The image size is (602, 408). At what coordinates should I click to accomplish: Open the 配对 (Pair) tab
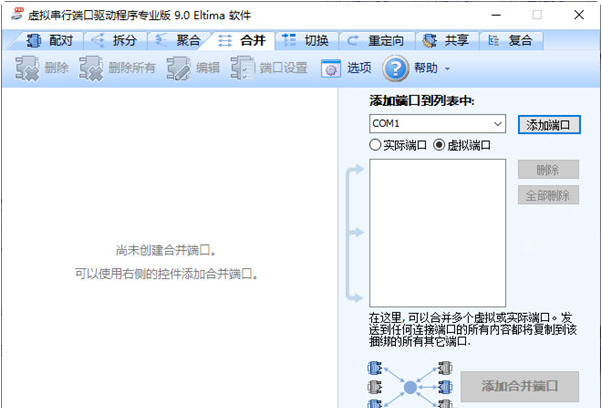pyautogui.click(x=49, y=40)
